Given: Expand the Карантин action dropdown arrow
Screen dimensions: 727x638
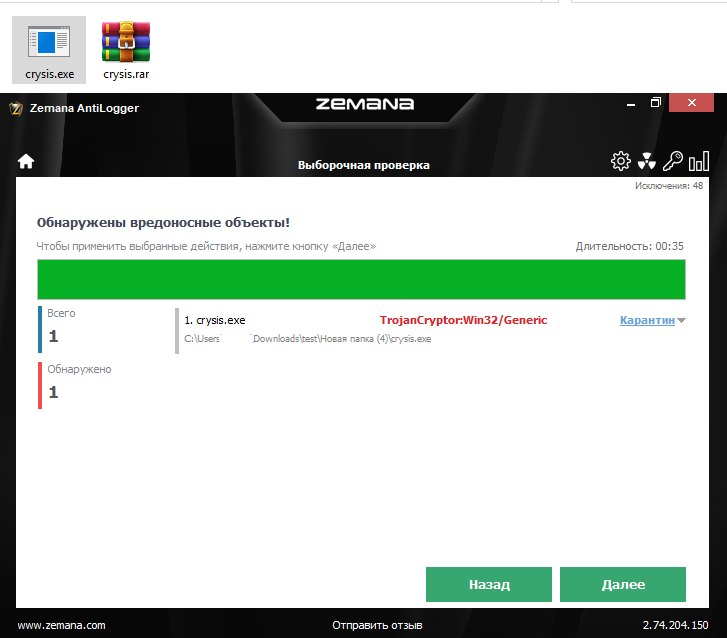Looking at the screenshot, I should [681, 320].
